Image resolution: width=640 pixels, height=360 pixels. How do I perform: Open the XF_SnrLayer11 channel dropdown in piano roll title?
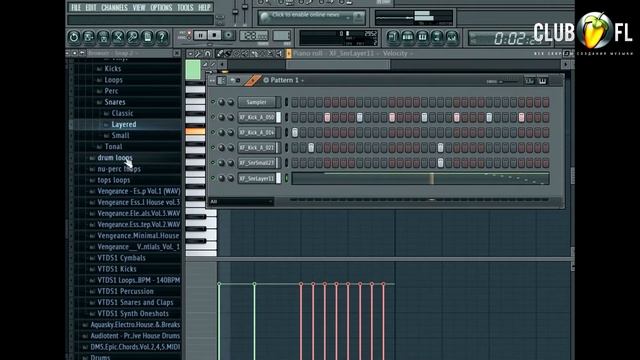tap(353, 53)
